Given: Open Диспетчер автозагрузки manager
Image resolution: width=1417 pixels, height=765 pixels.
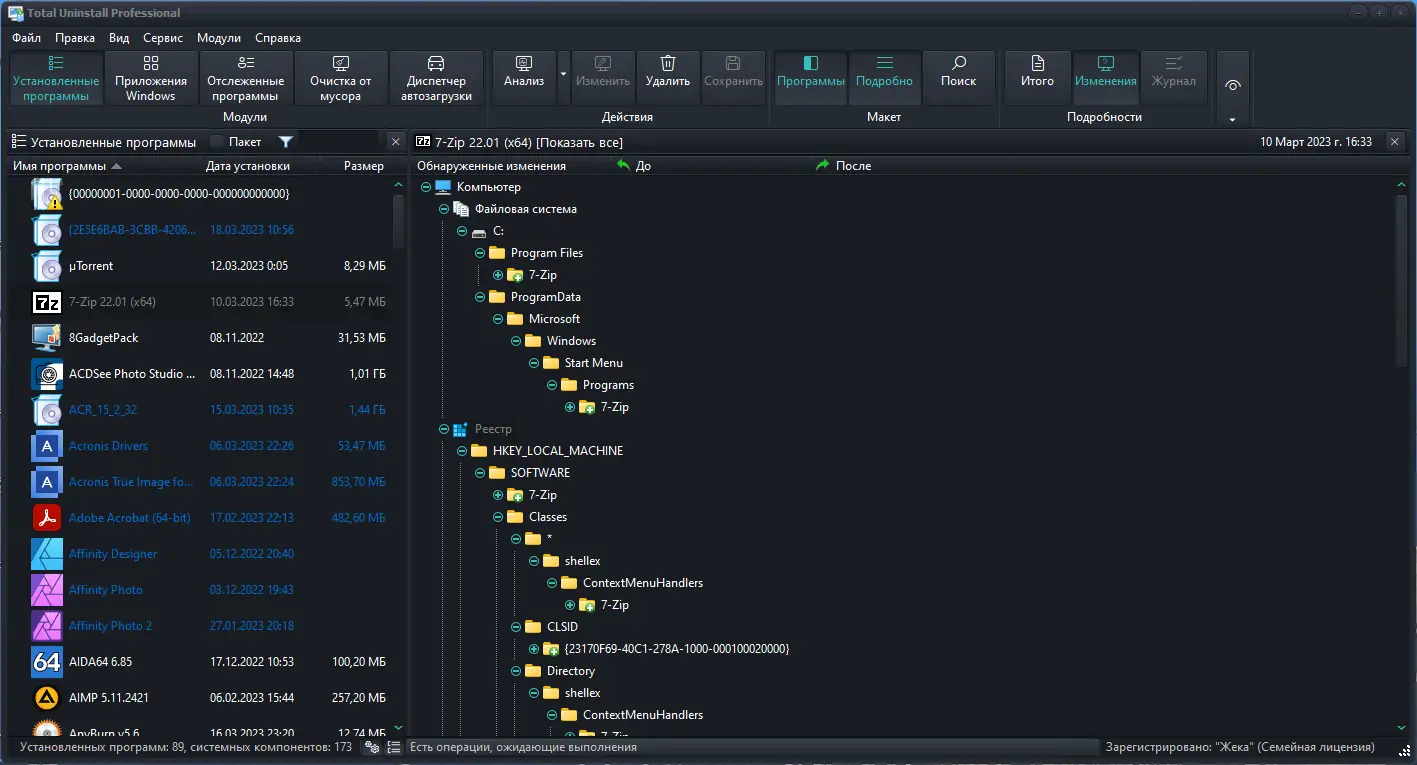Looking at the screenshot, I should coord(436,78).
